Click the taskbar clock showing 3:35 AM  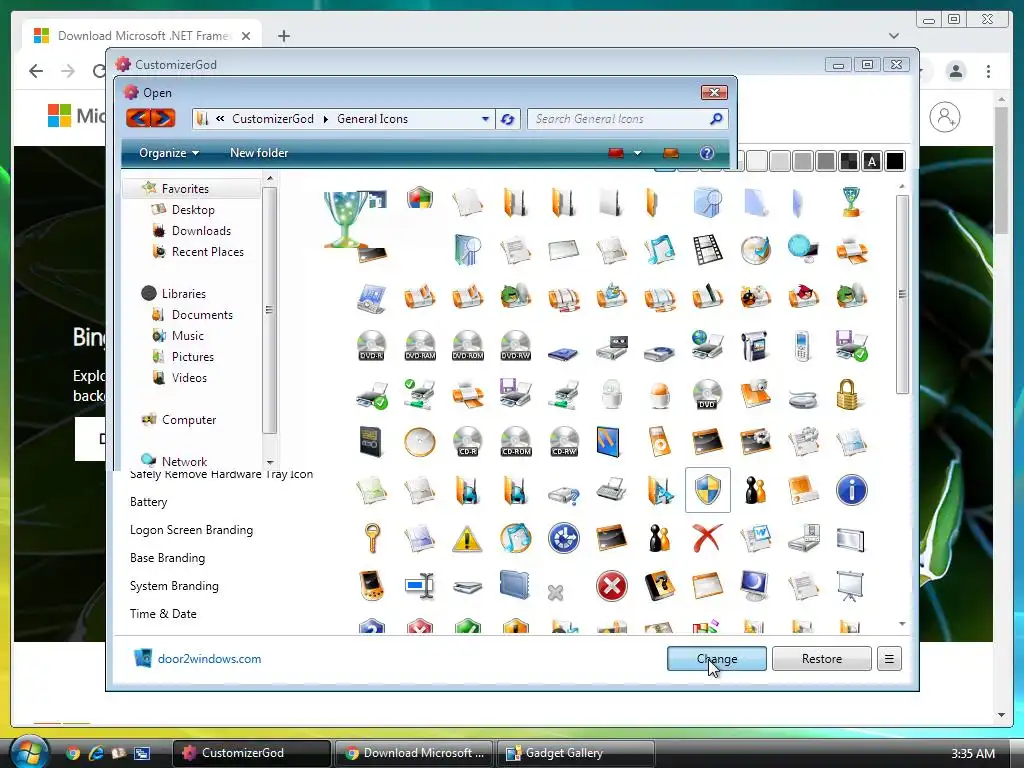(x=972, y=754)
